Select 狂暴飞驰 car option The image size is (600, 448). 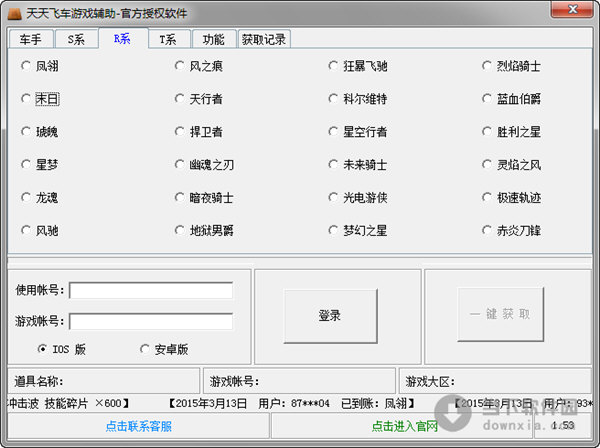[x=334, y=67]
